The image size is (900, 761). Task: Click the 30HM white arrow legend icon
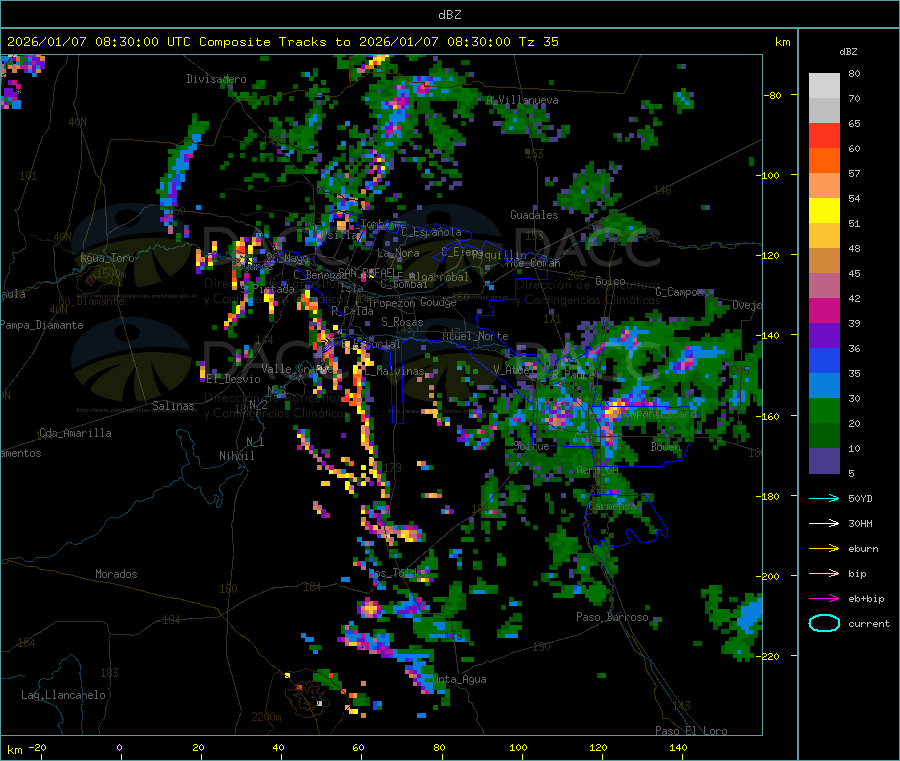[824, 523]
